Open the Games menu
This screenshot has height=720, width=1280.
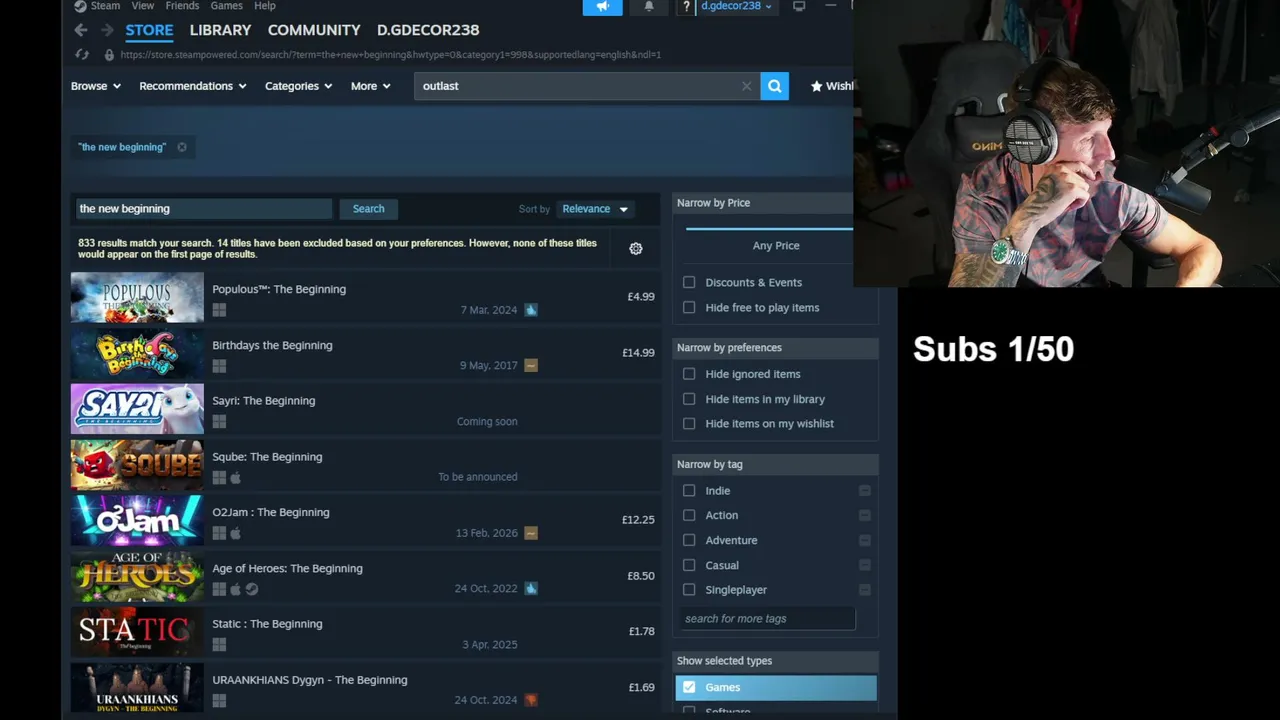point(227,6)
